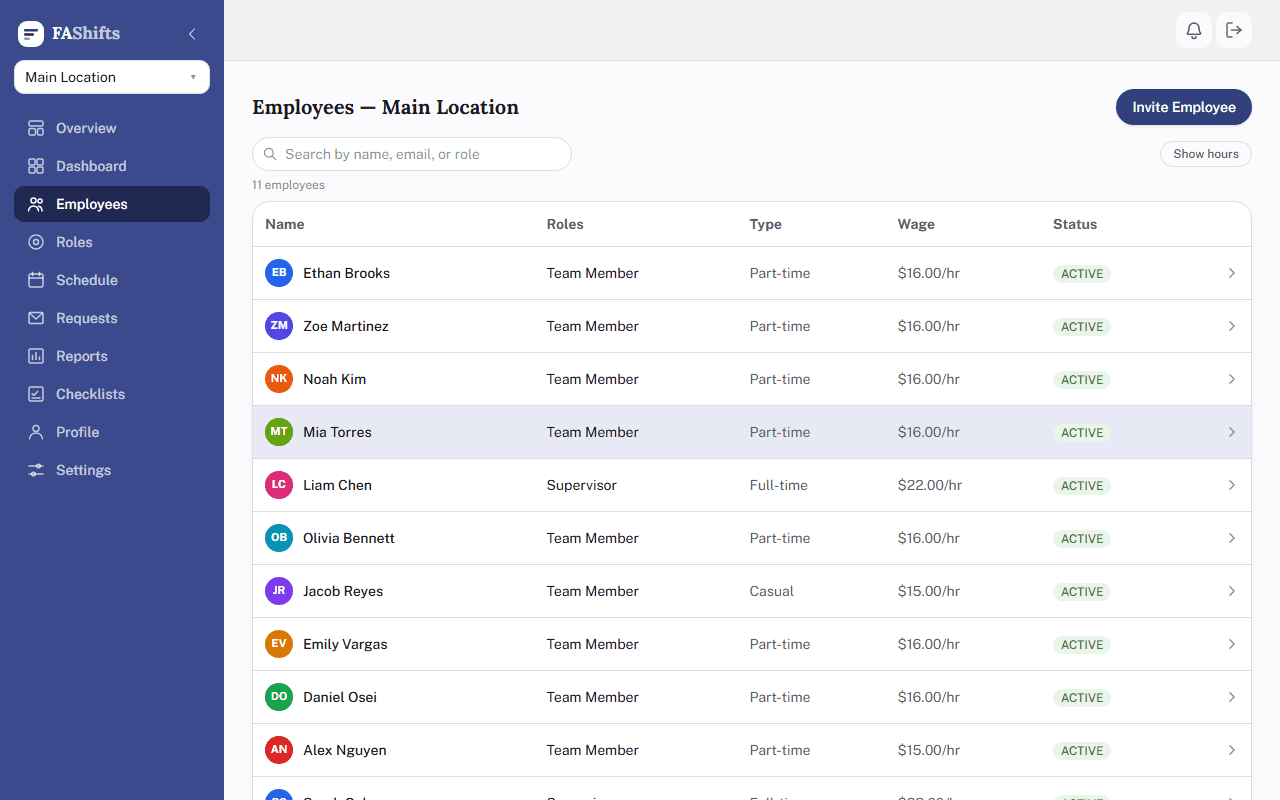Click the Invite Employee button

(x=1184, y=107)
